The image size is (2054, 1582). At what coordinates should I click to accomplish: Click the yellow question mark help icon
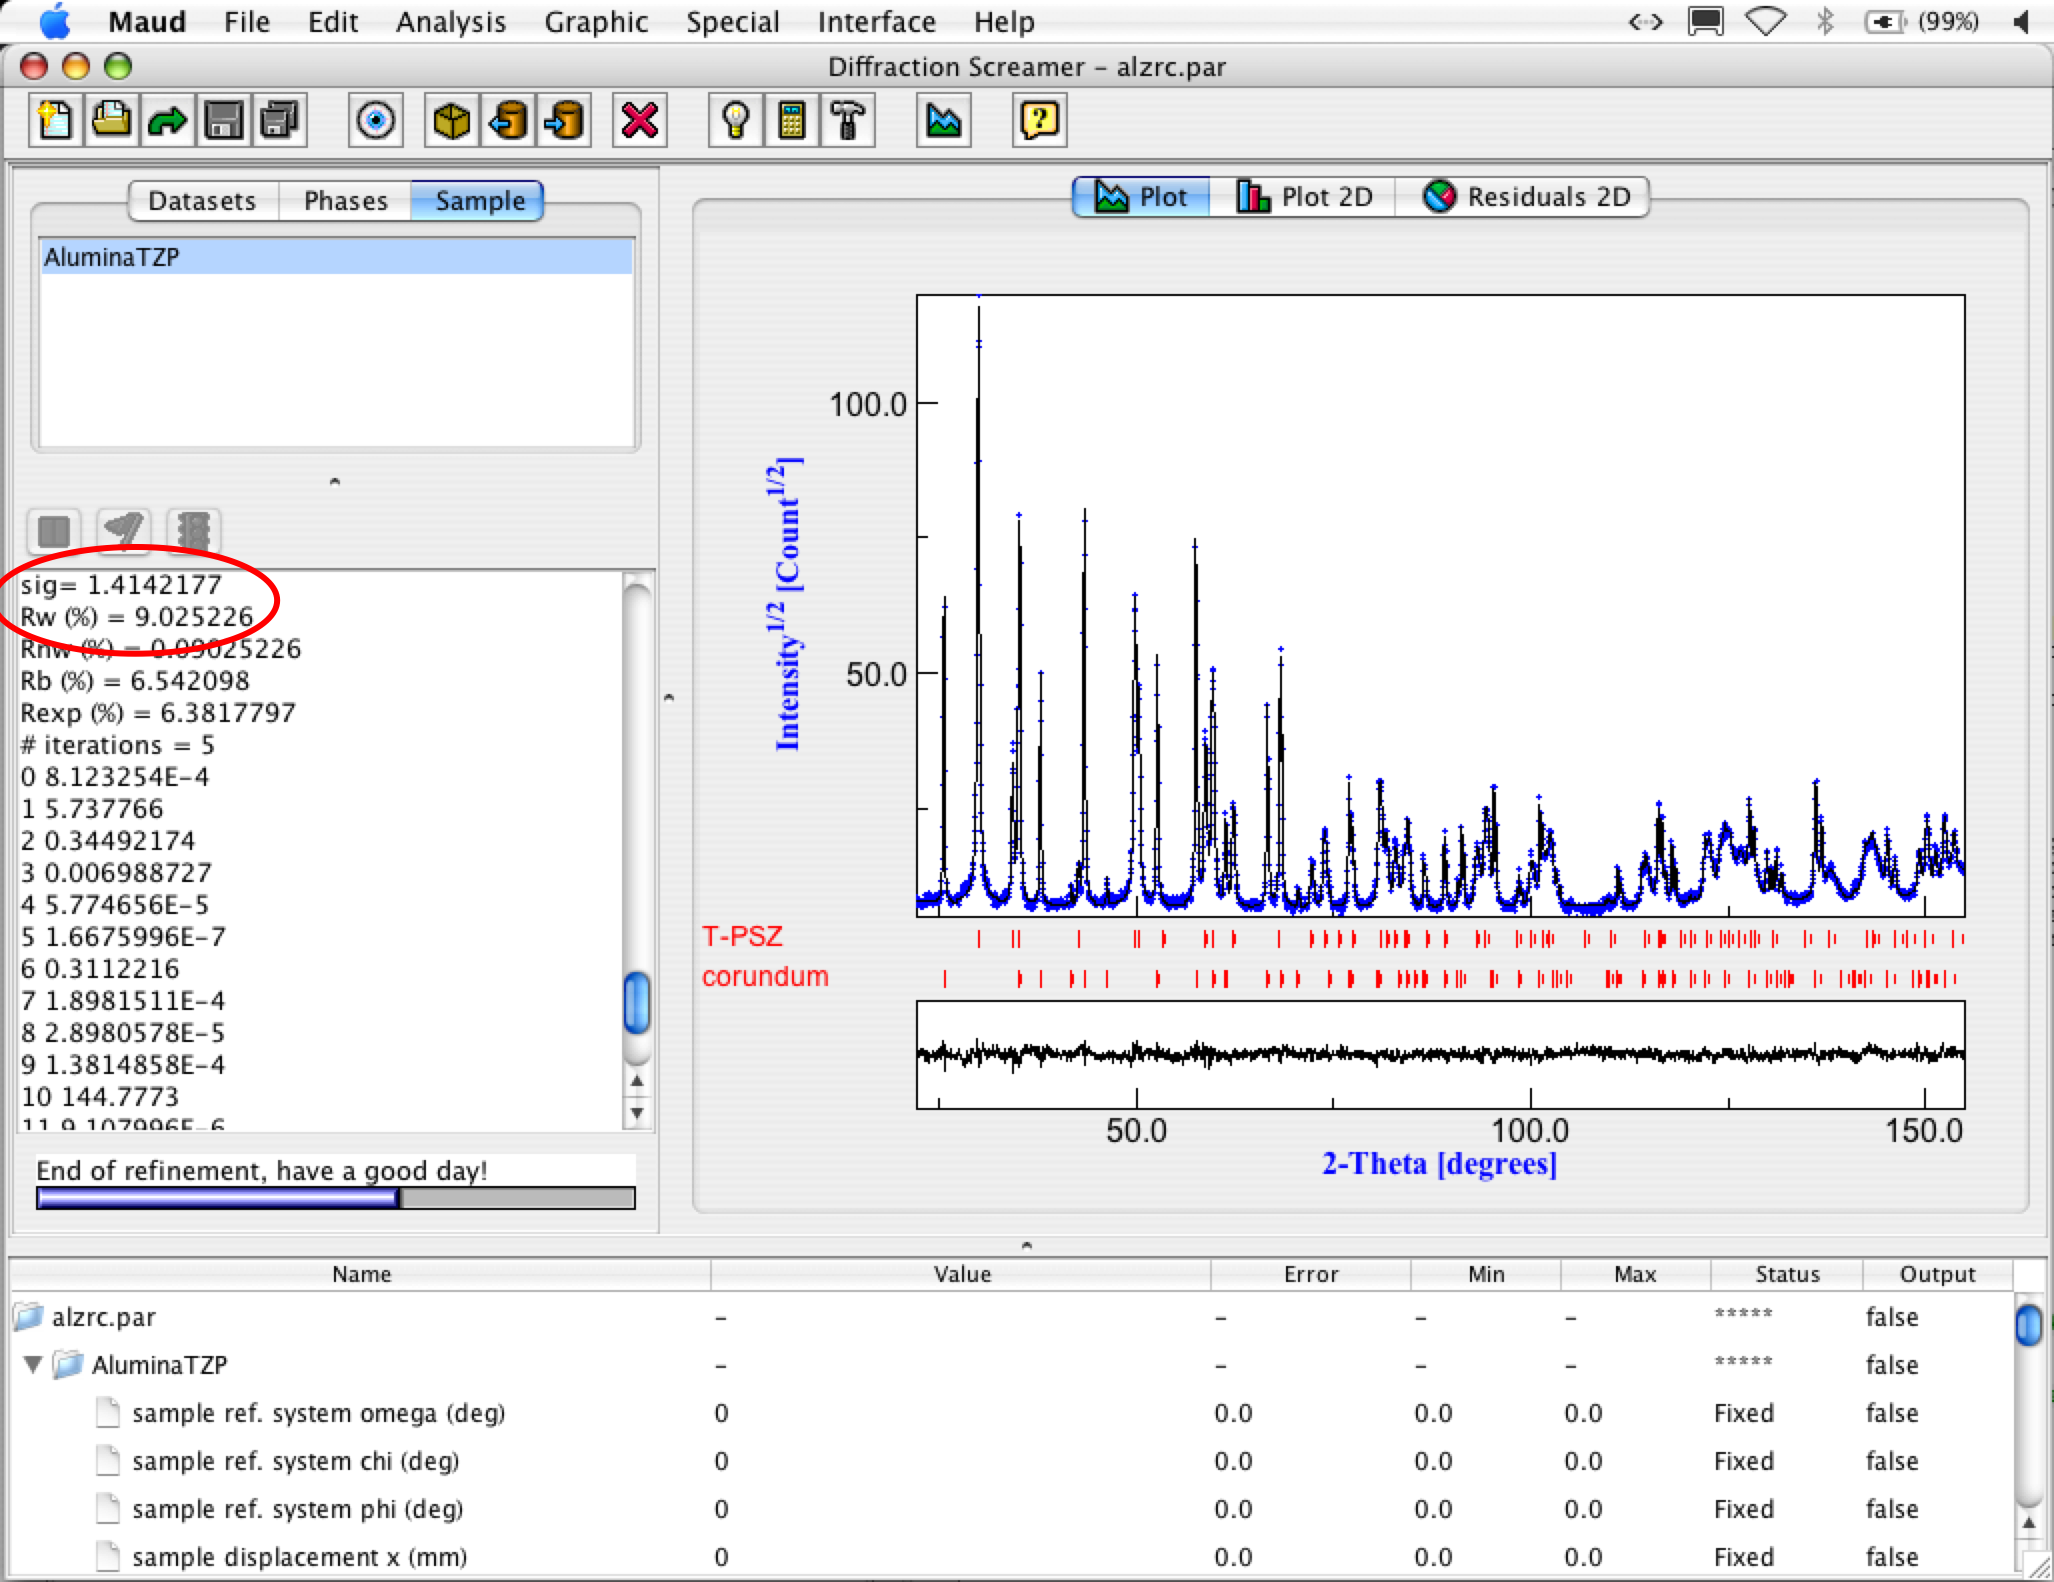(x=1039, y=121)
